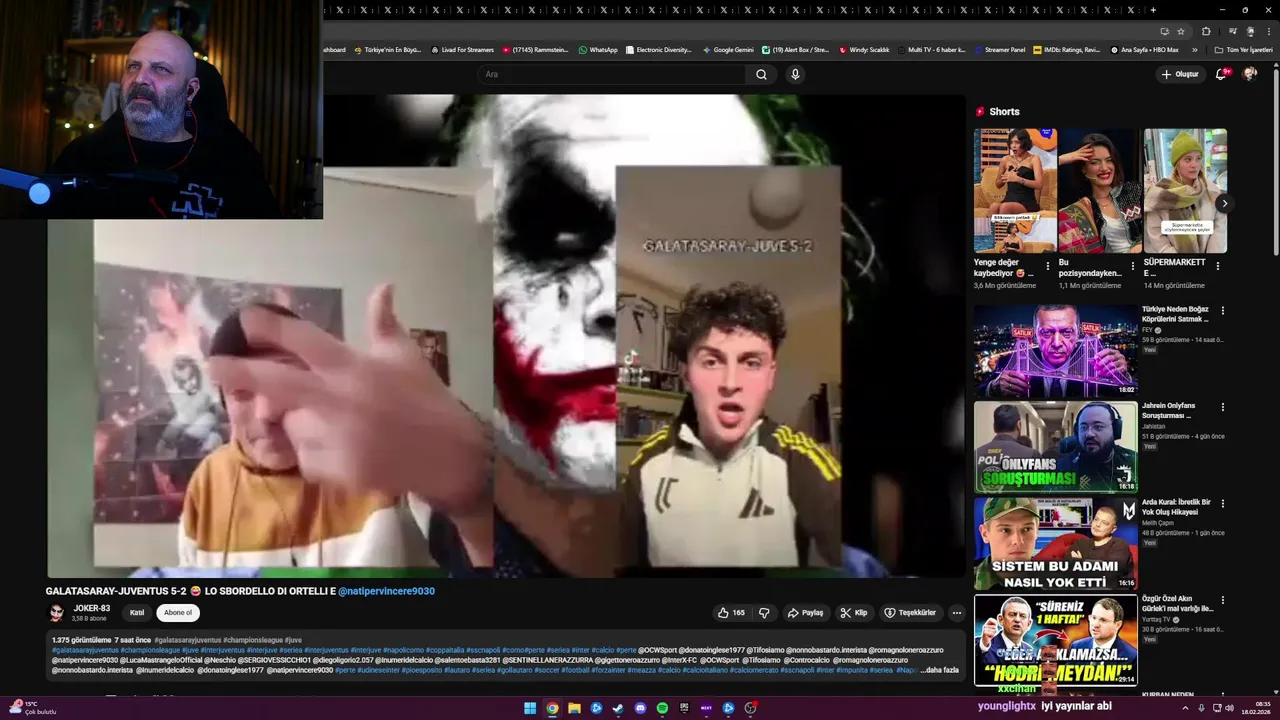Screen dimensions: 1280x720
Task: Open Tüm Yer İşaretleri bookmarks folder
Action: (1243, 49)
